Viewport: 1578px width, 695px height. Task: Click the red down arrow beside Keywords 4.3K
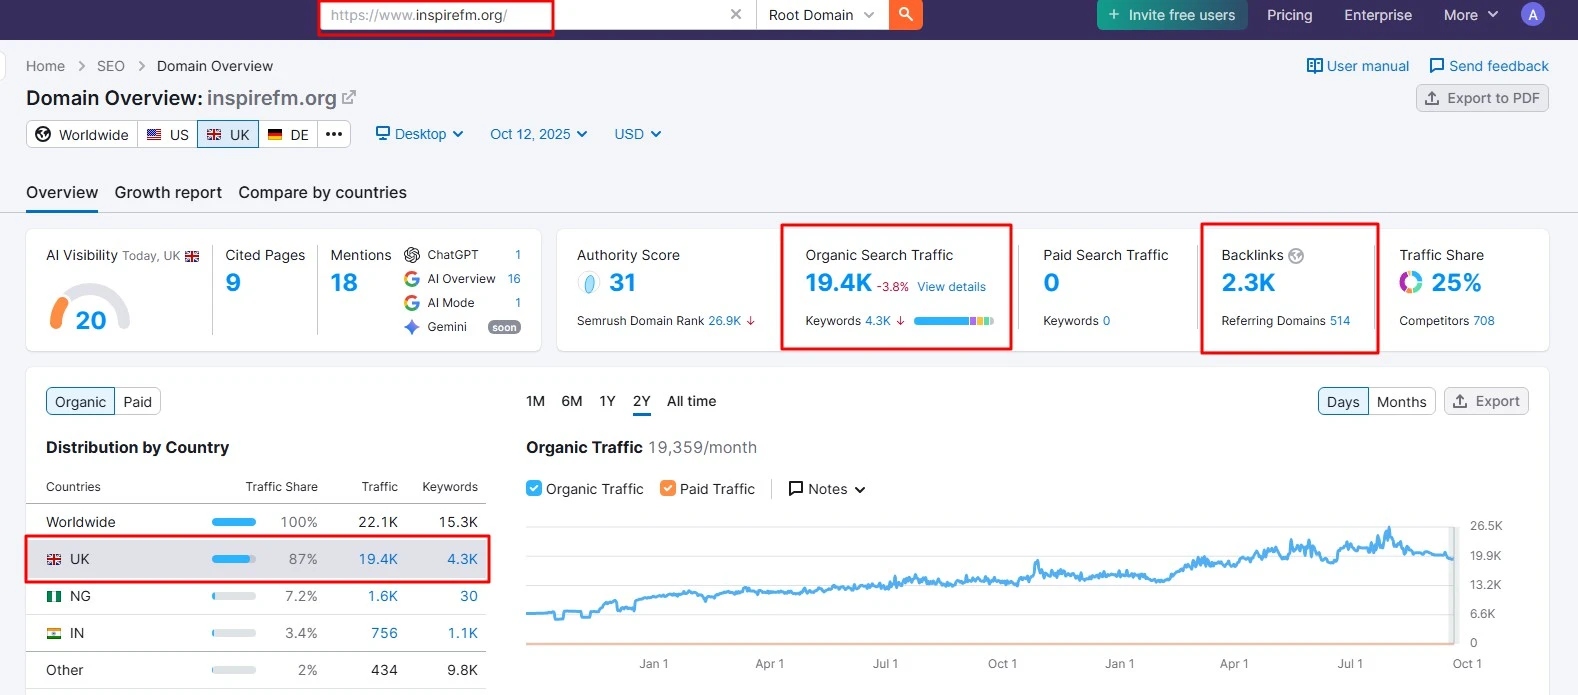[900, 321]
